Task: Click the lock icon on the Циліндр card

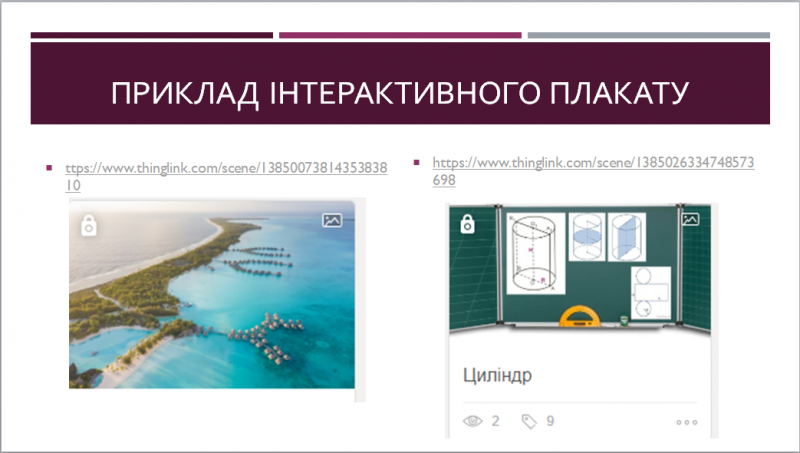Action: point(467,224)
